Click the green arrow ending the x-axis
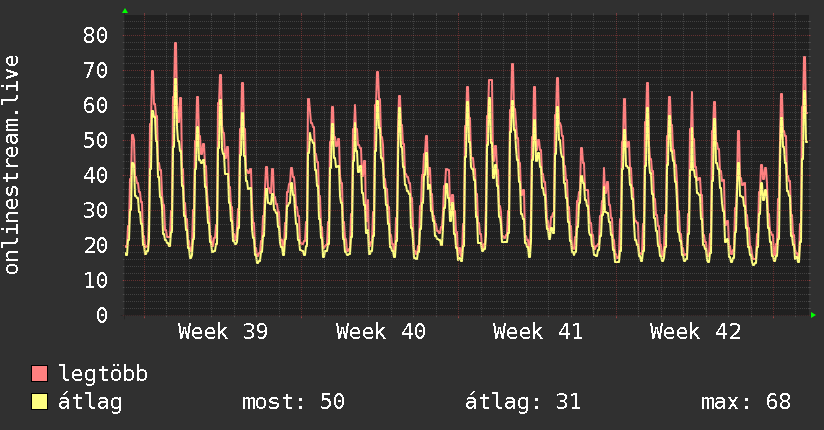 pos(813,315)
